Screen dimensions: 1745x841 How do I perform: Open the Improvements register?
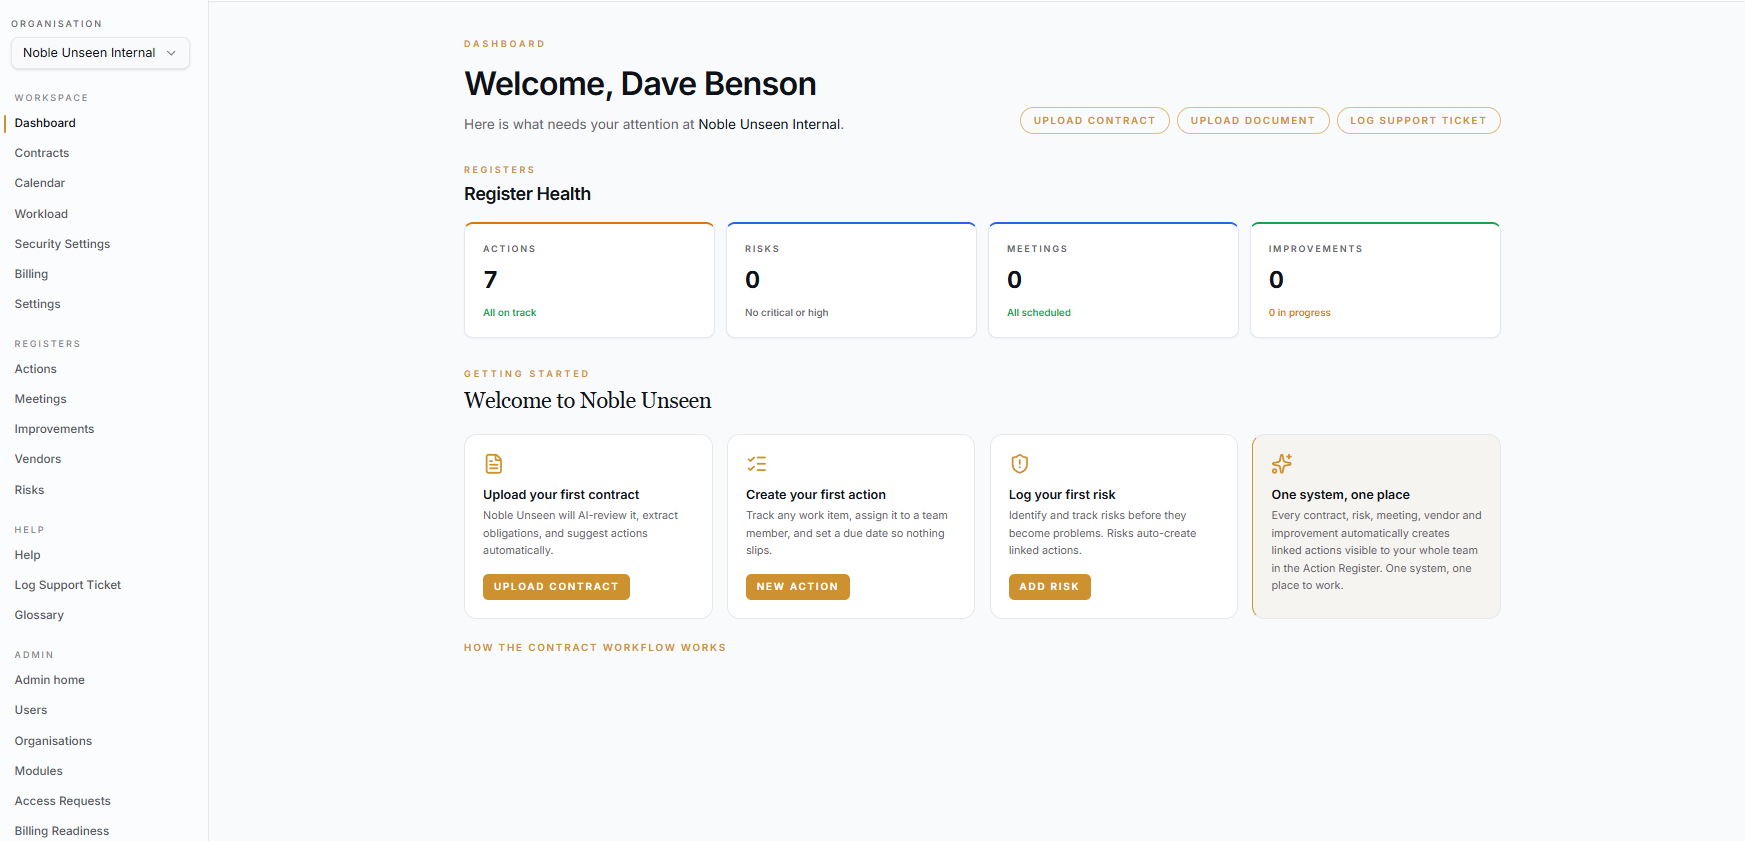54,429
